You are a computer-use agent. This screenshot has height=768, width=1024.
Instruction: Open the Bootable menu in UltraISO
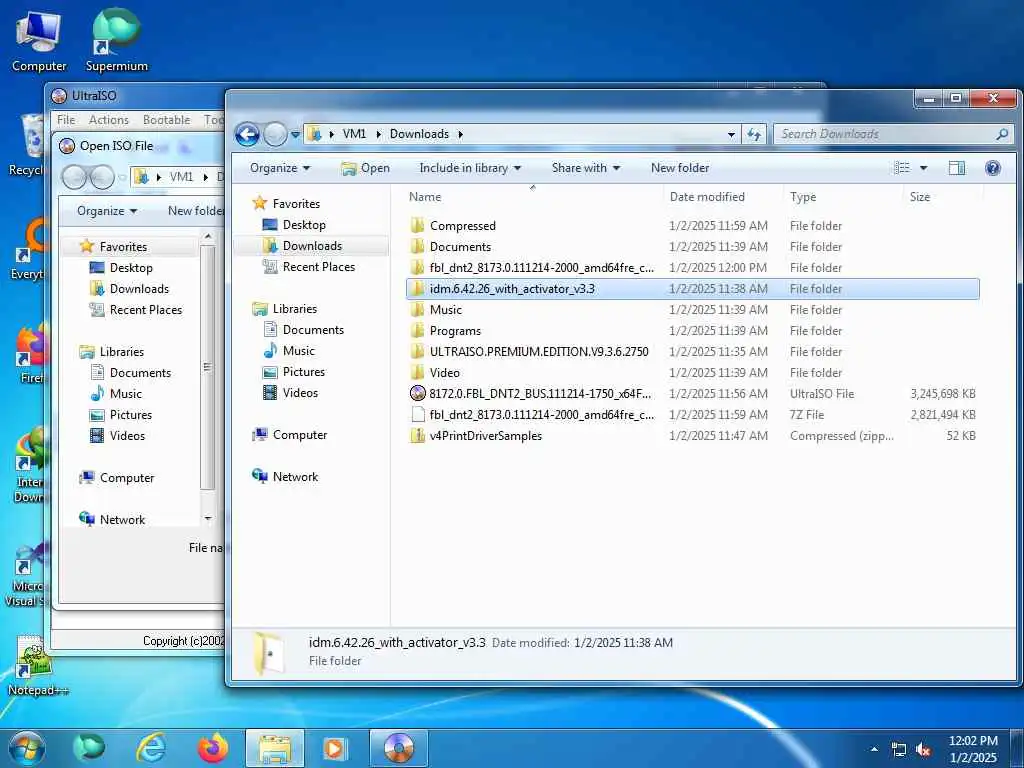pyautogui.click(x=167, y=120)
